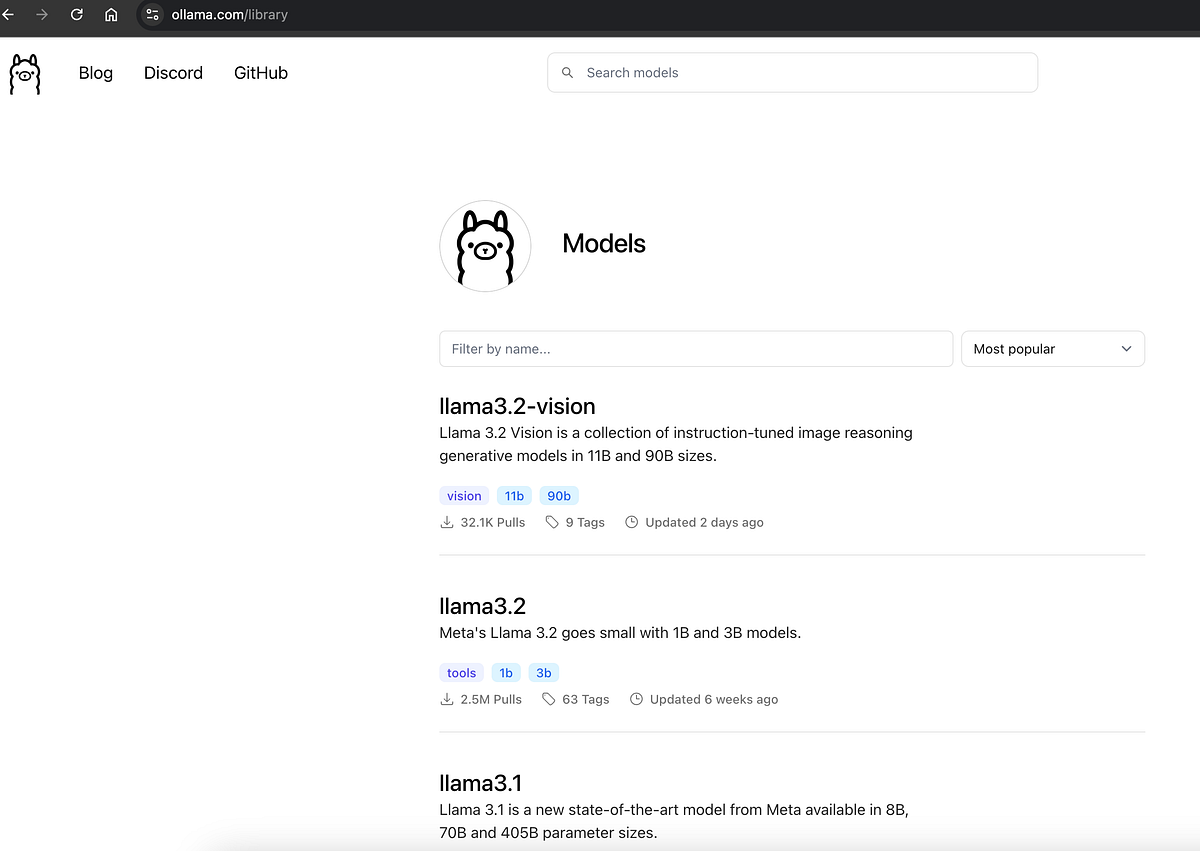Open the Blog navigation item
This screenshot has width=1200, height=851.
95,72
